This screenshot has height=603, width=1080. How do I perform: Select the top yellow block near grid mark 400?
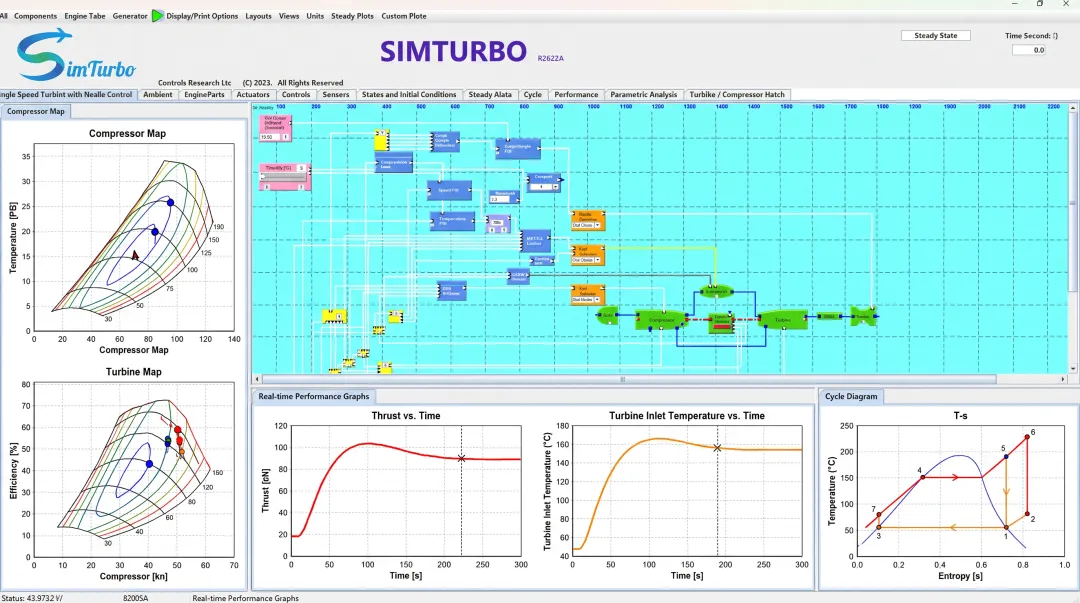[382, 140]
